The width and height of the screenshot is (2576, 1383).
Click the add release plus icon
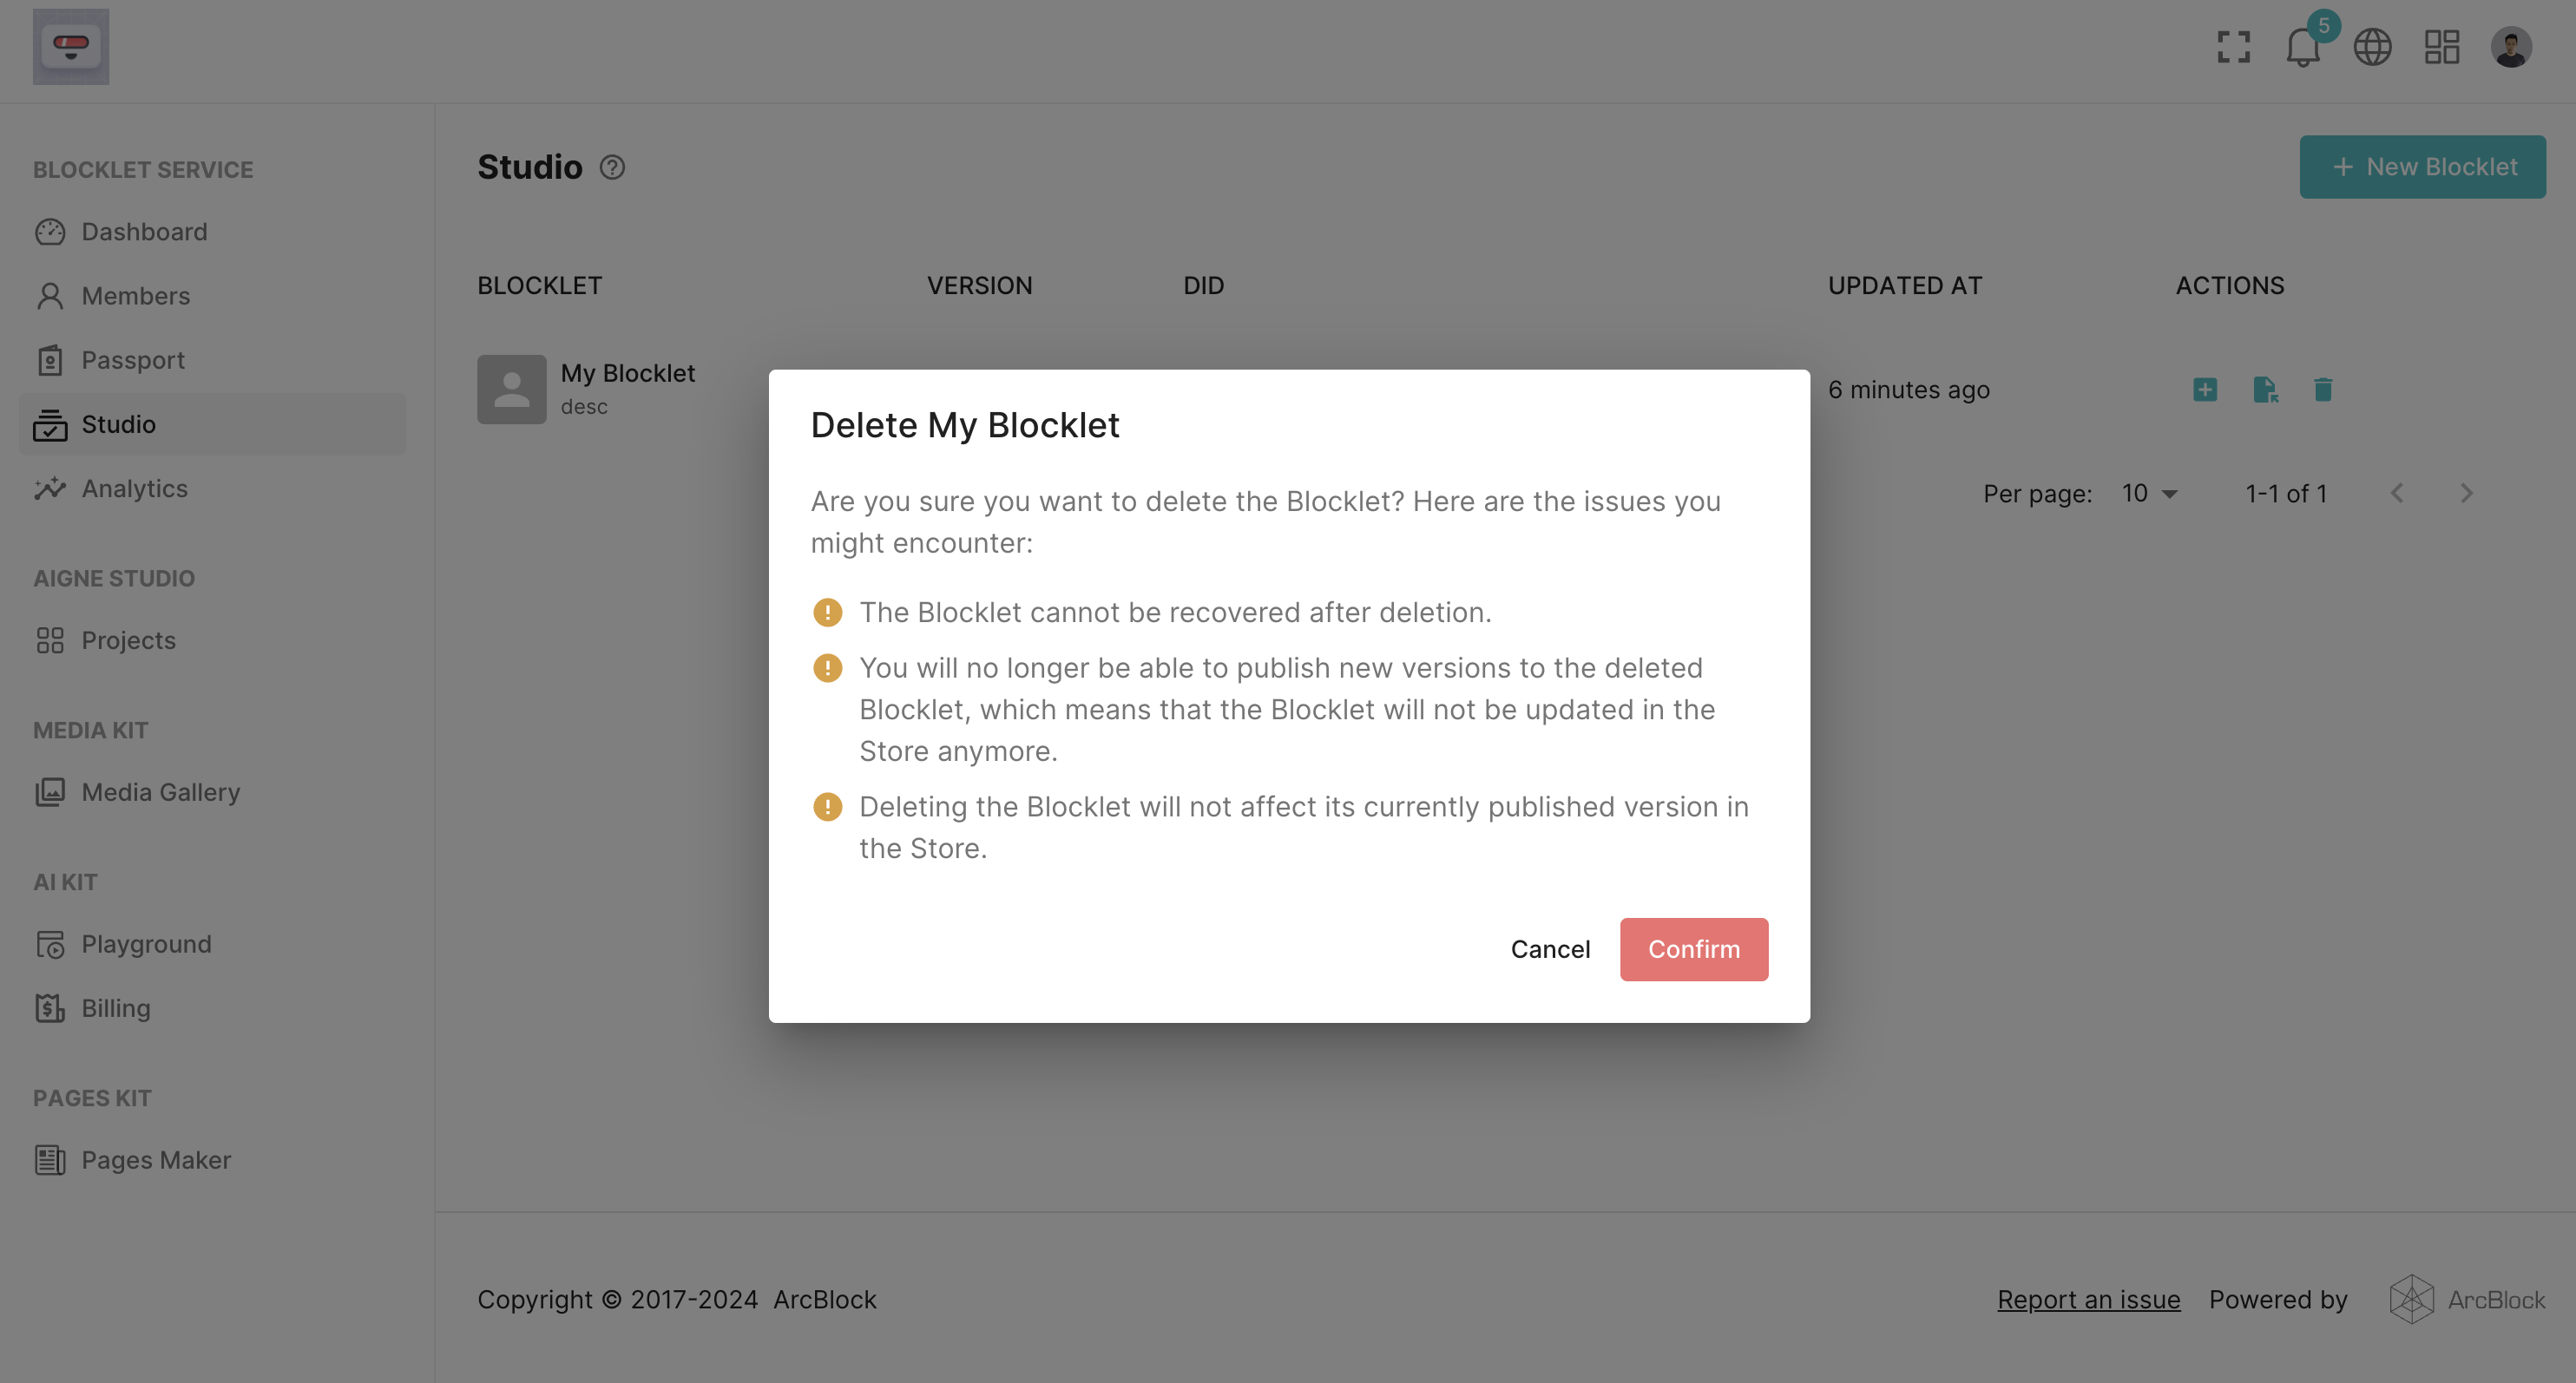point(2205,389)
